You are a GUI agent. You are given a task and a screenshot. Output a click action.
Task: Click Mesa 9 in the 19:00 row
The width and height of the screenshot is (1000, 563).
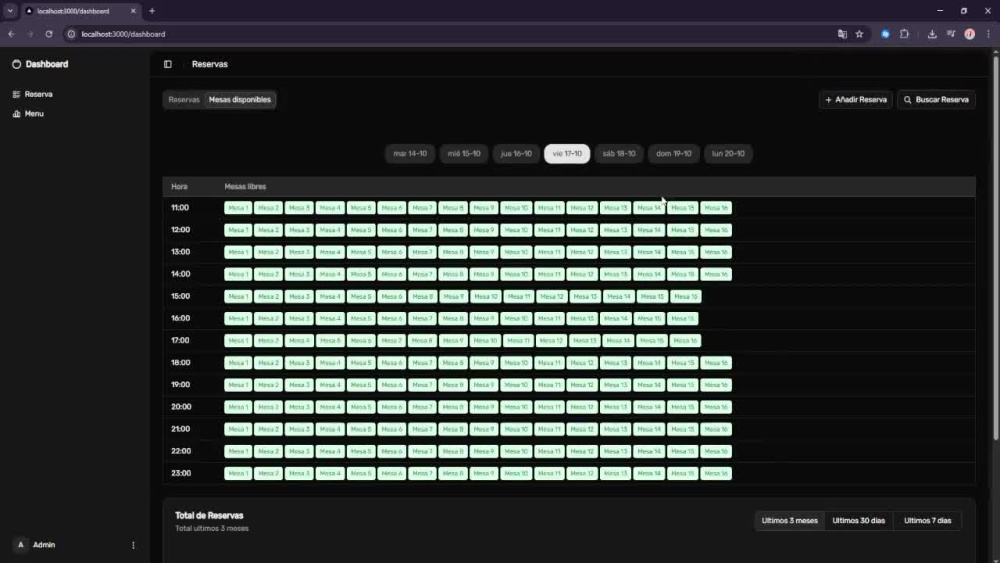pyautogui.click(x=483, y=385)
